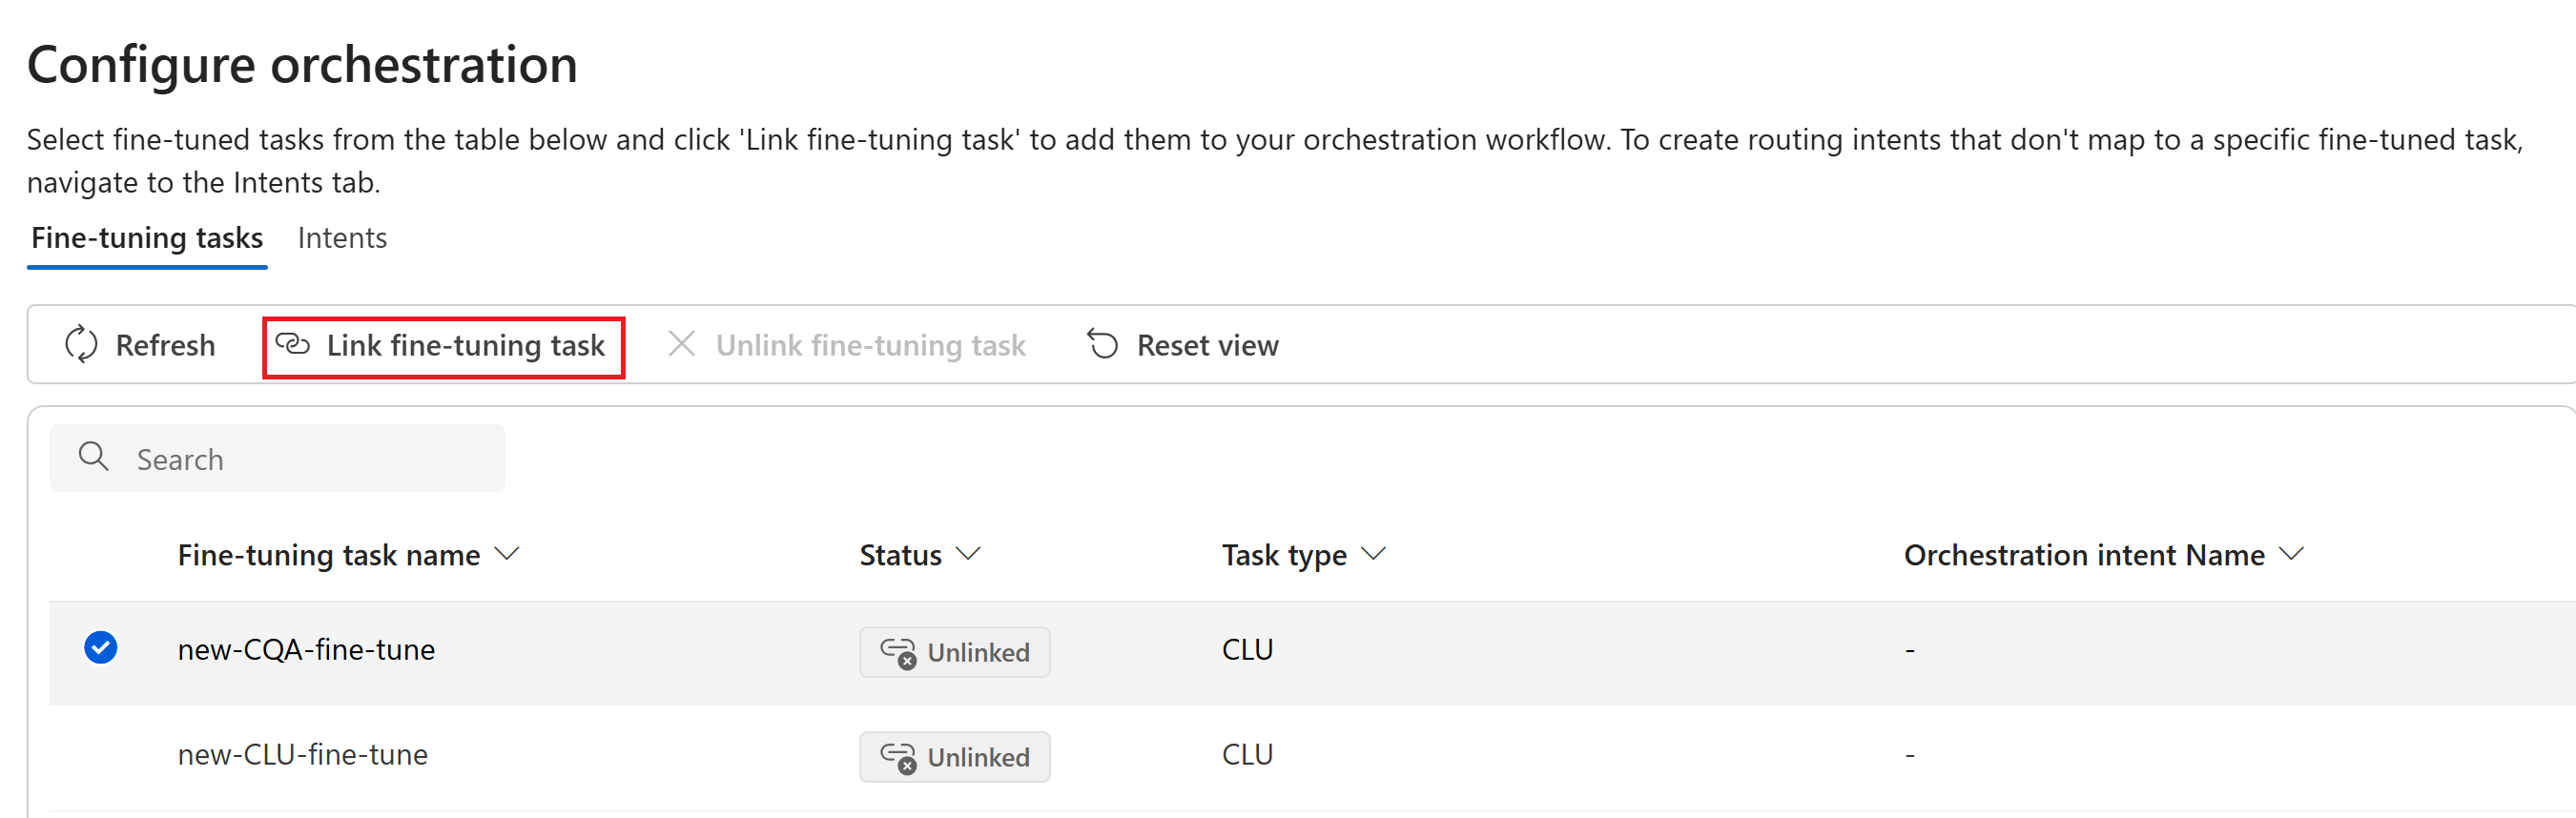The image size is (2576, 818).
Task: Click the unlinked chain icon for new-CLU-fine-tune
Action: (898, 758)
